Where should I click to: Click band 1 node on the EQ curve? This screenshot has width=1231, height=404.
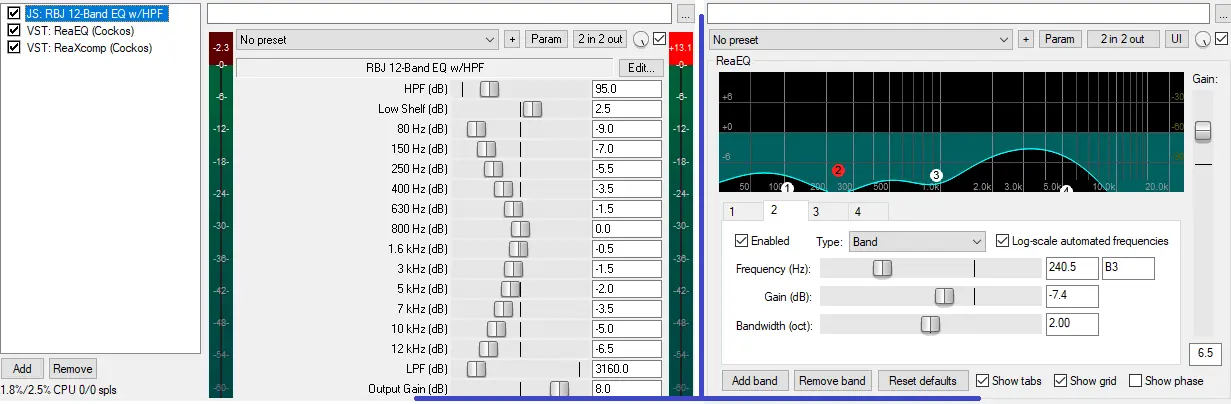pyautogui.click(x=787, y=188)
